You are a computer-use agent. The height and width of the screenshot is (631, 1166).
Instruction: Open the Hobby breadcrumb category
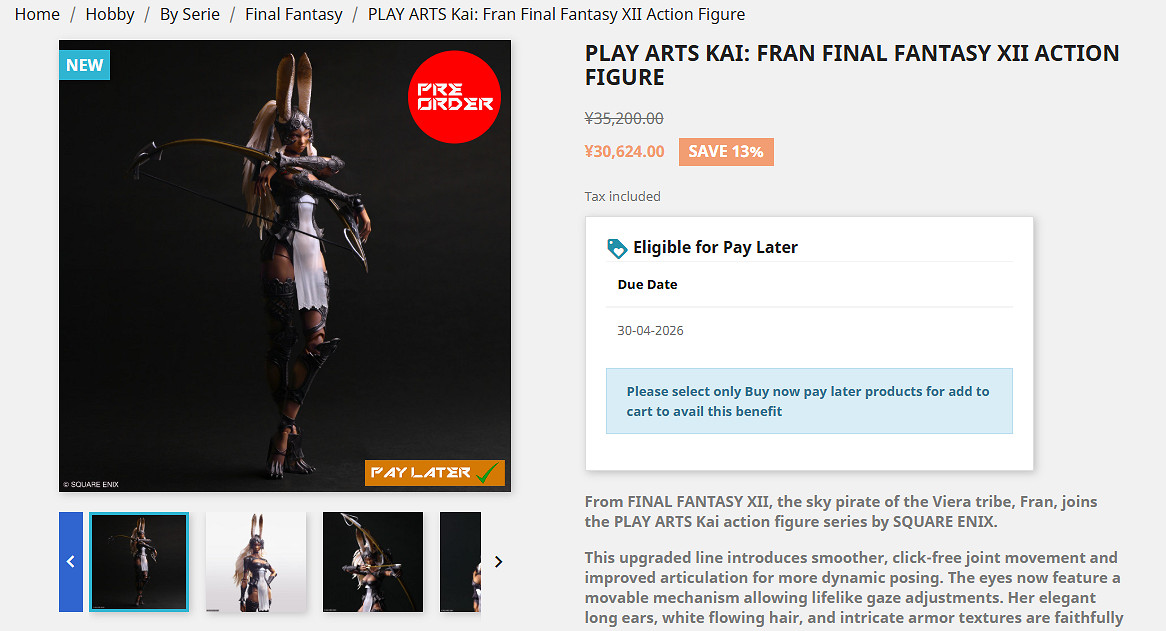coord(110,14)
